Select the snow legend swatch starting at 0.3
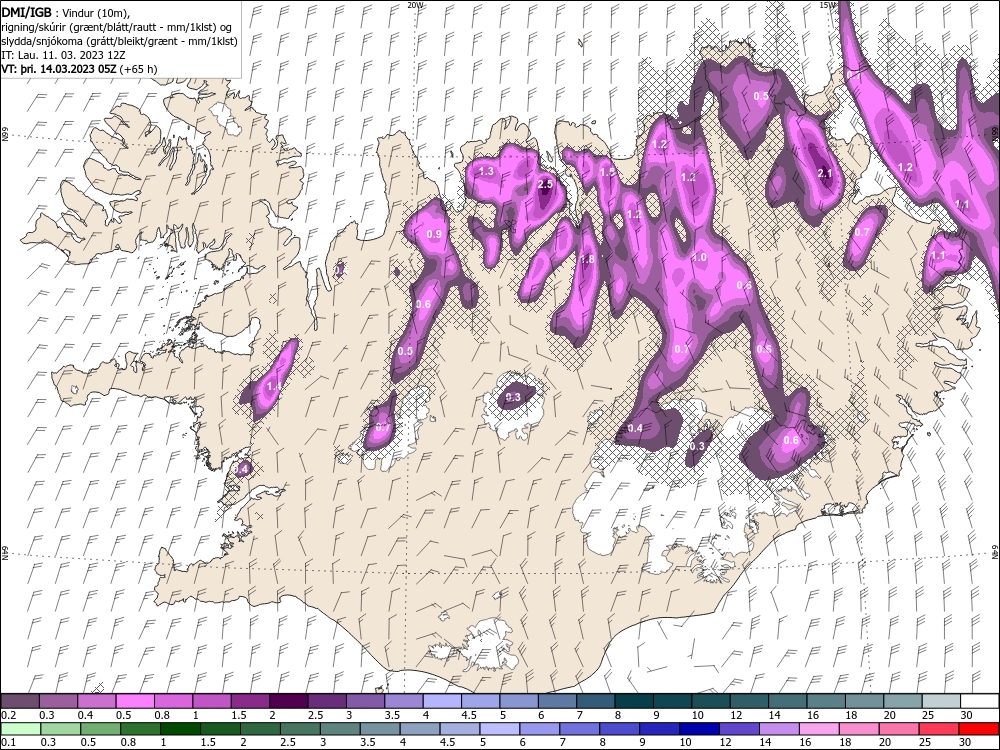Screen dimensions: 1000x750 [58, 702]
